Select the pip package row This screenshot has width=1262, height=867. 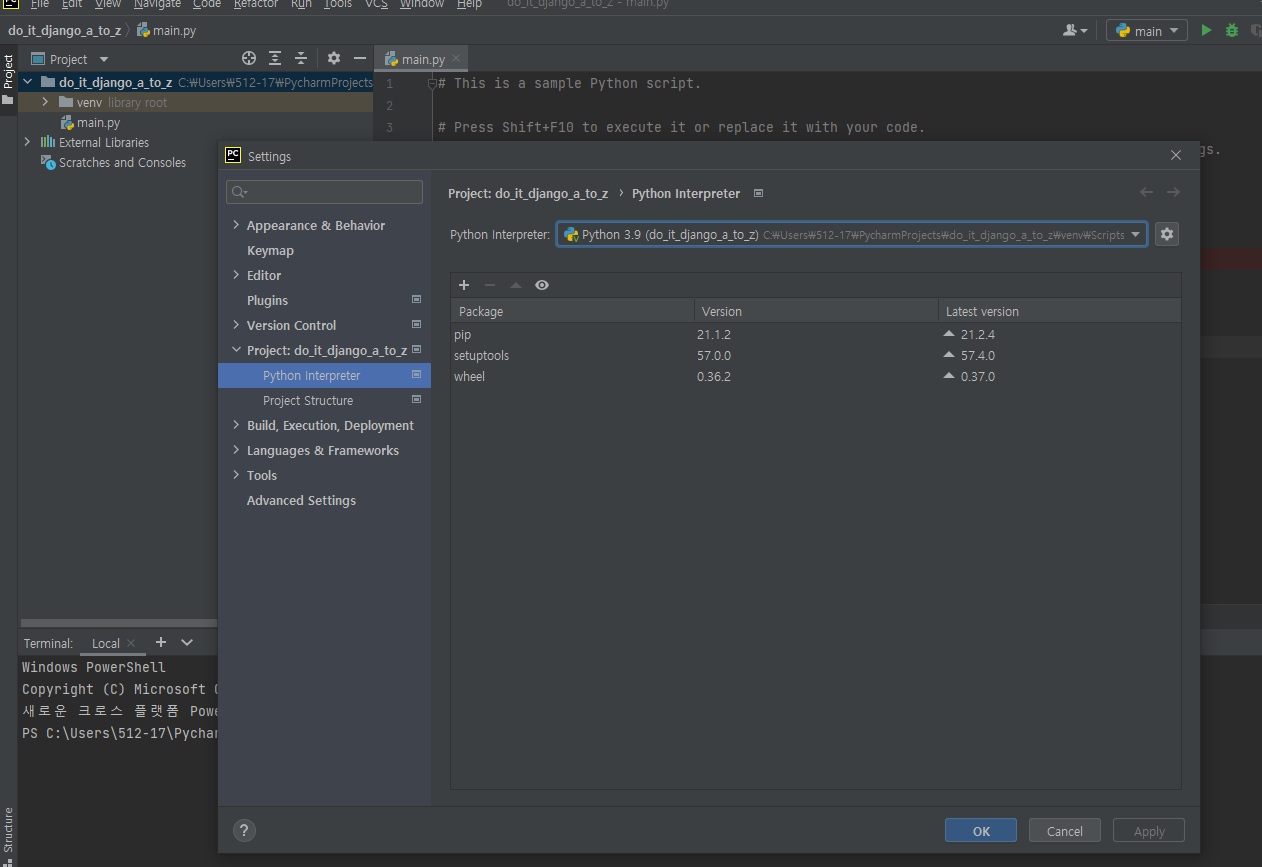click(x=816, y=334)
